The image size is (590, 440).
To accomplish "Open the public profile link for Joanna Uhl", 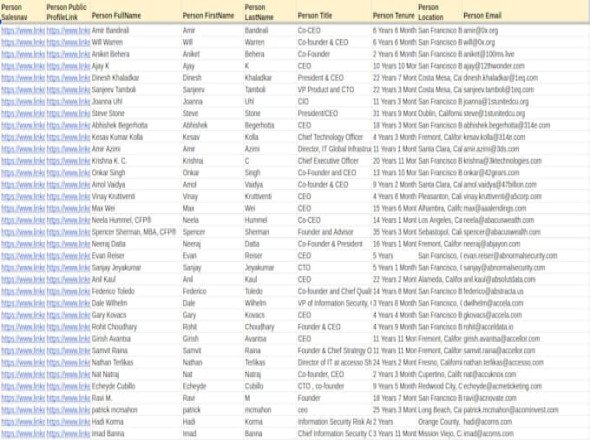I will click(68, 102).
